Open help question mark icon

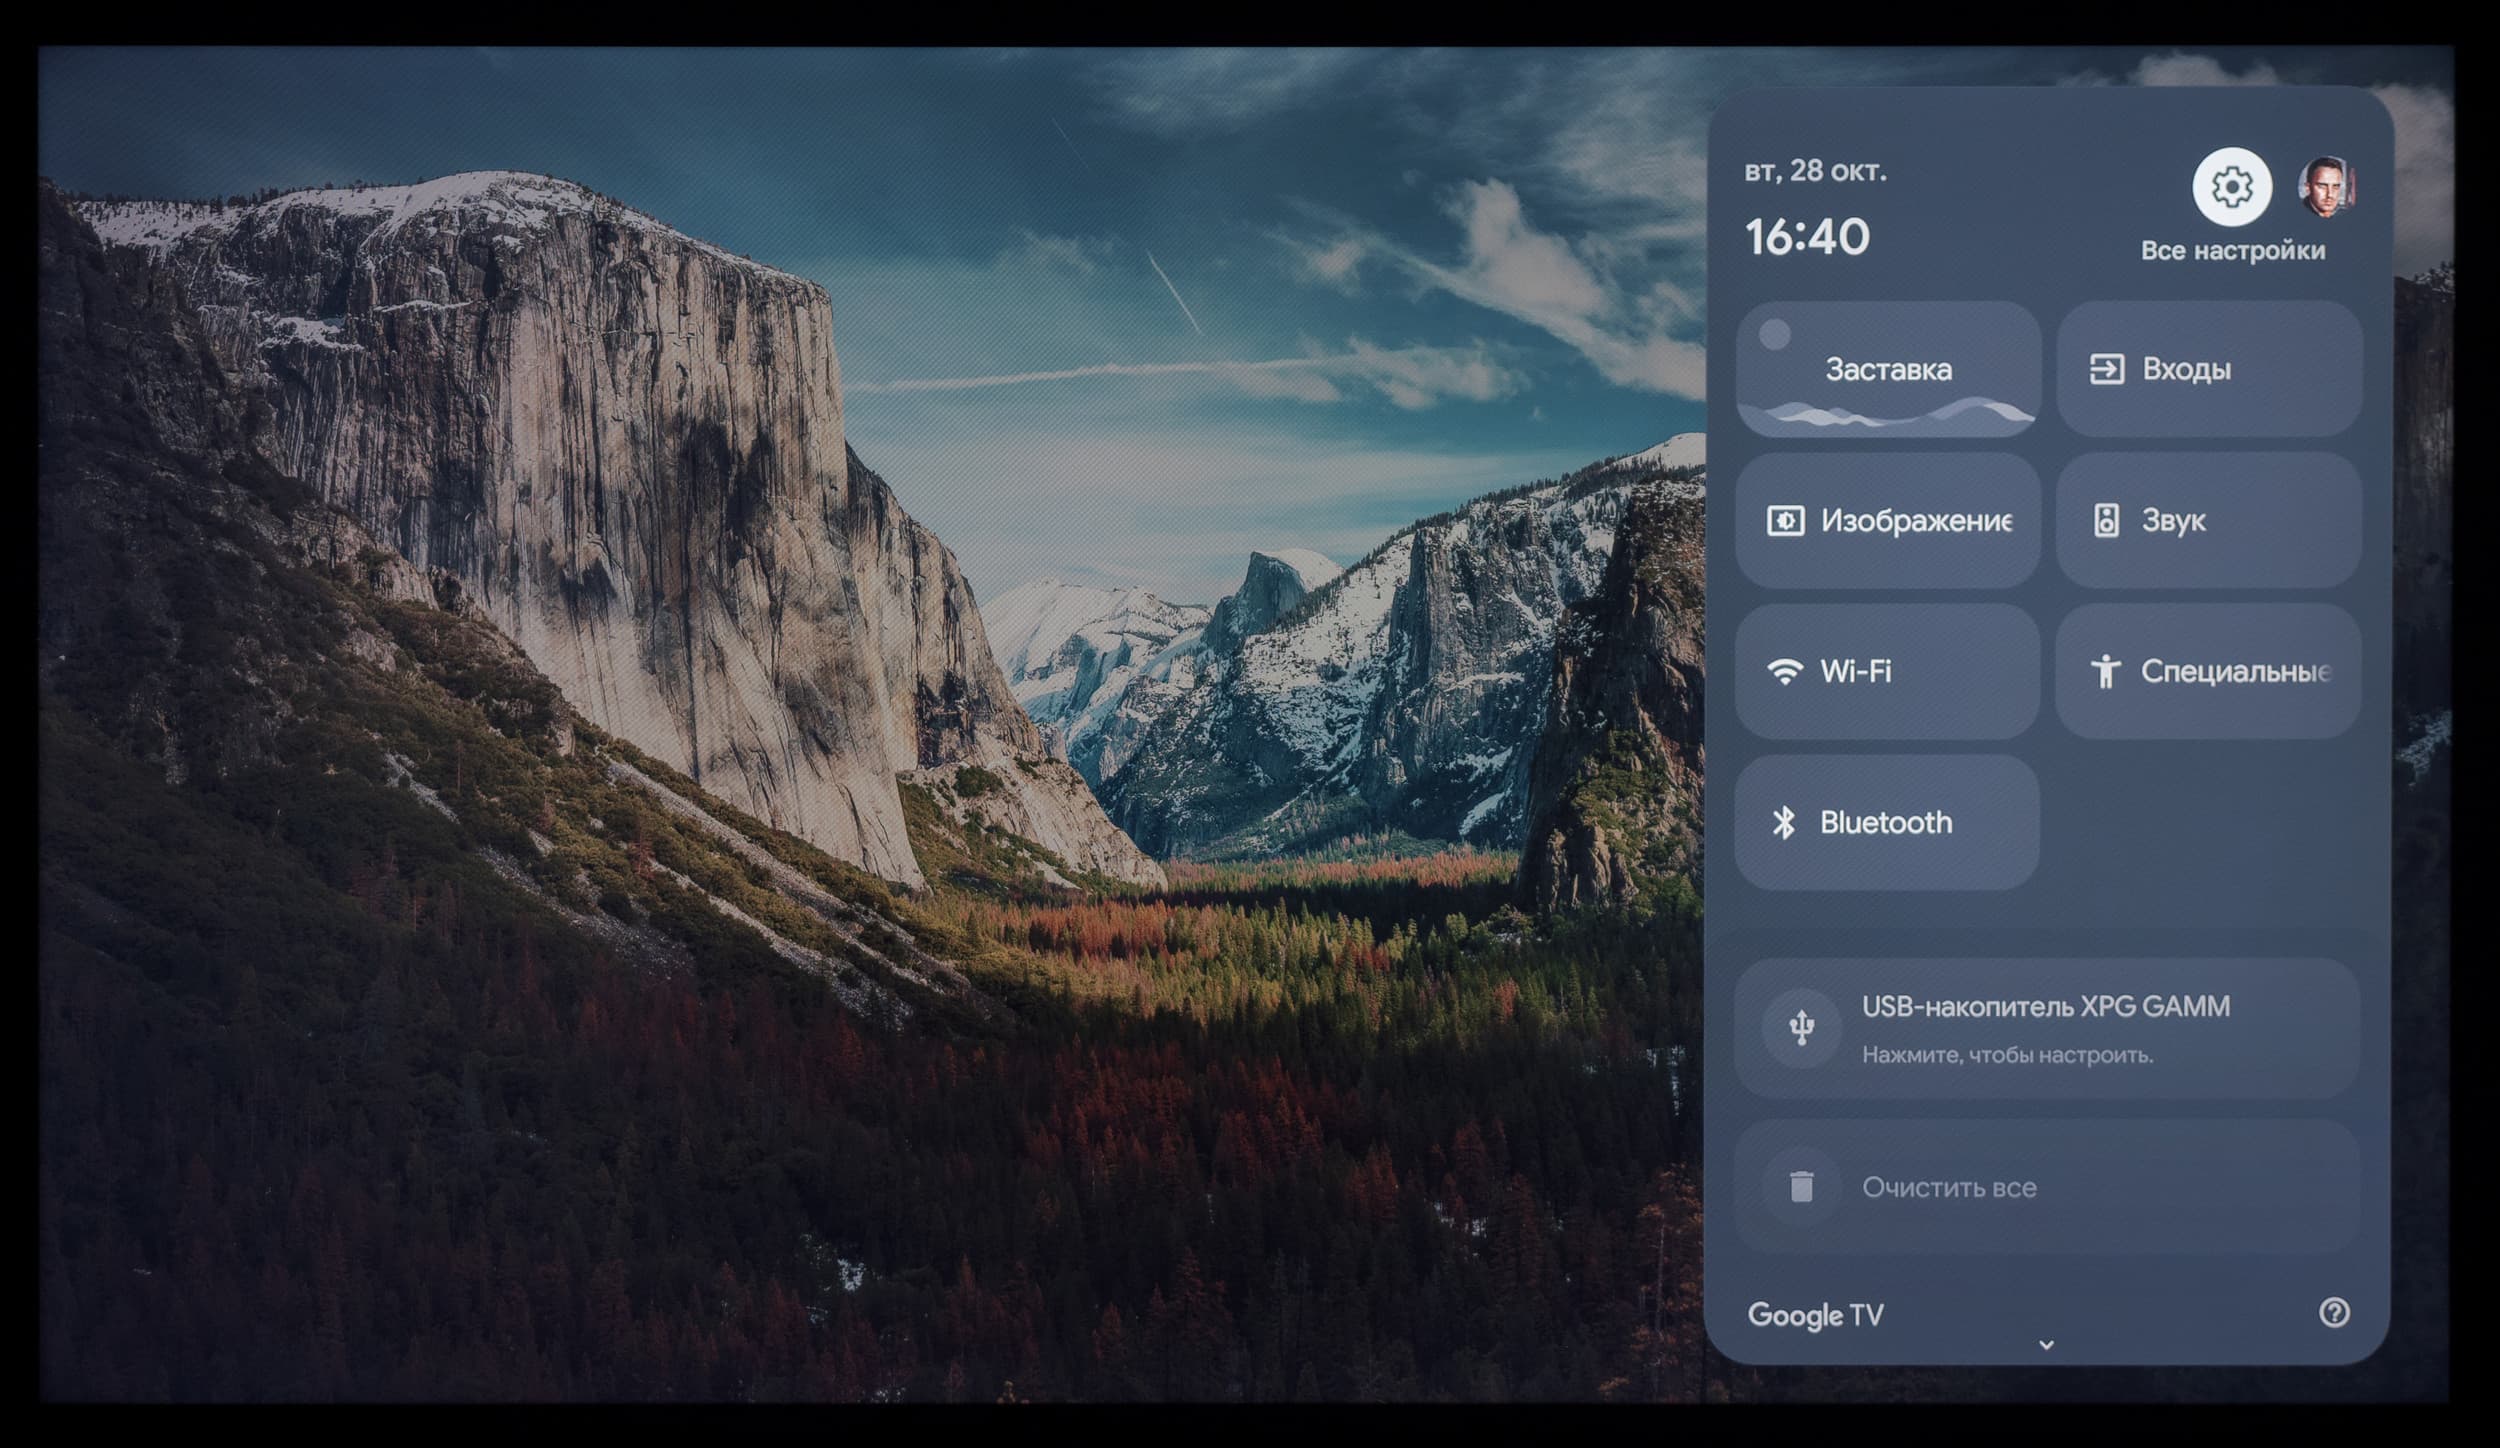2334,1312
